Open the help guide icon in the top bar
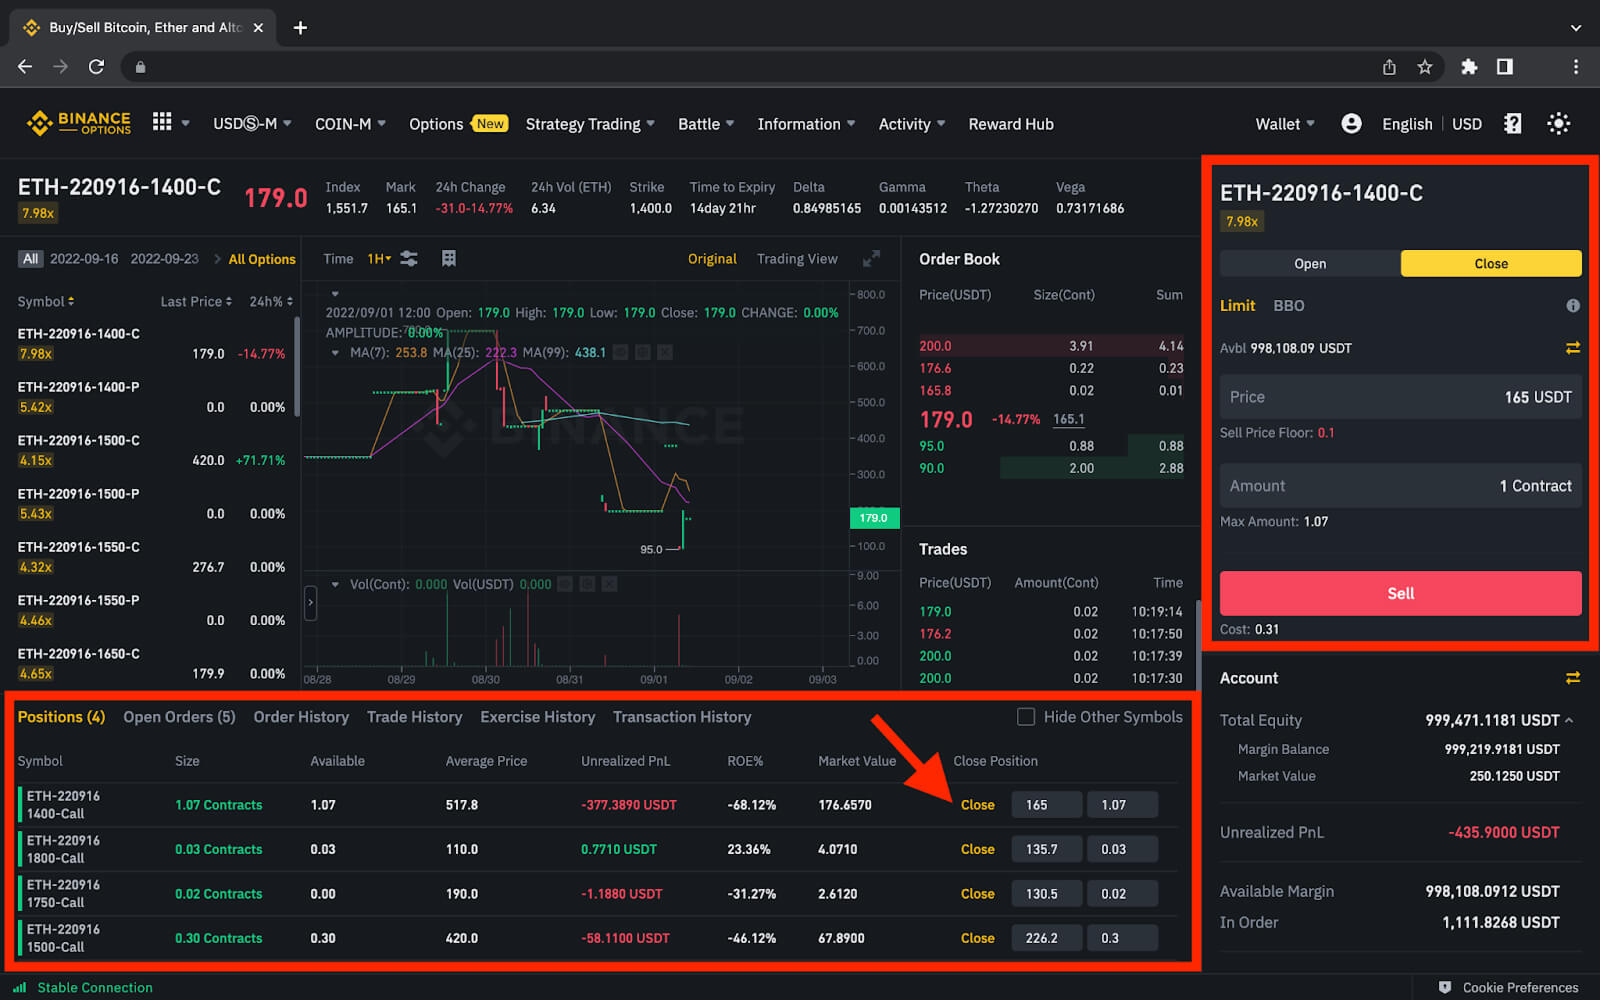The height and width of the screenshot is (1000, 1600). [x=1513, y=123]
